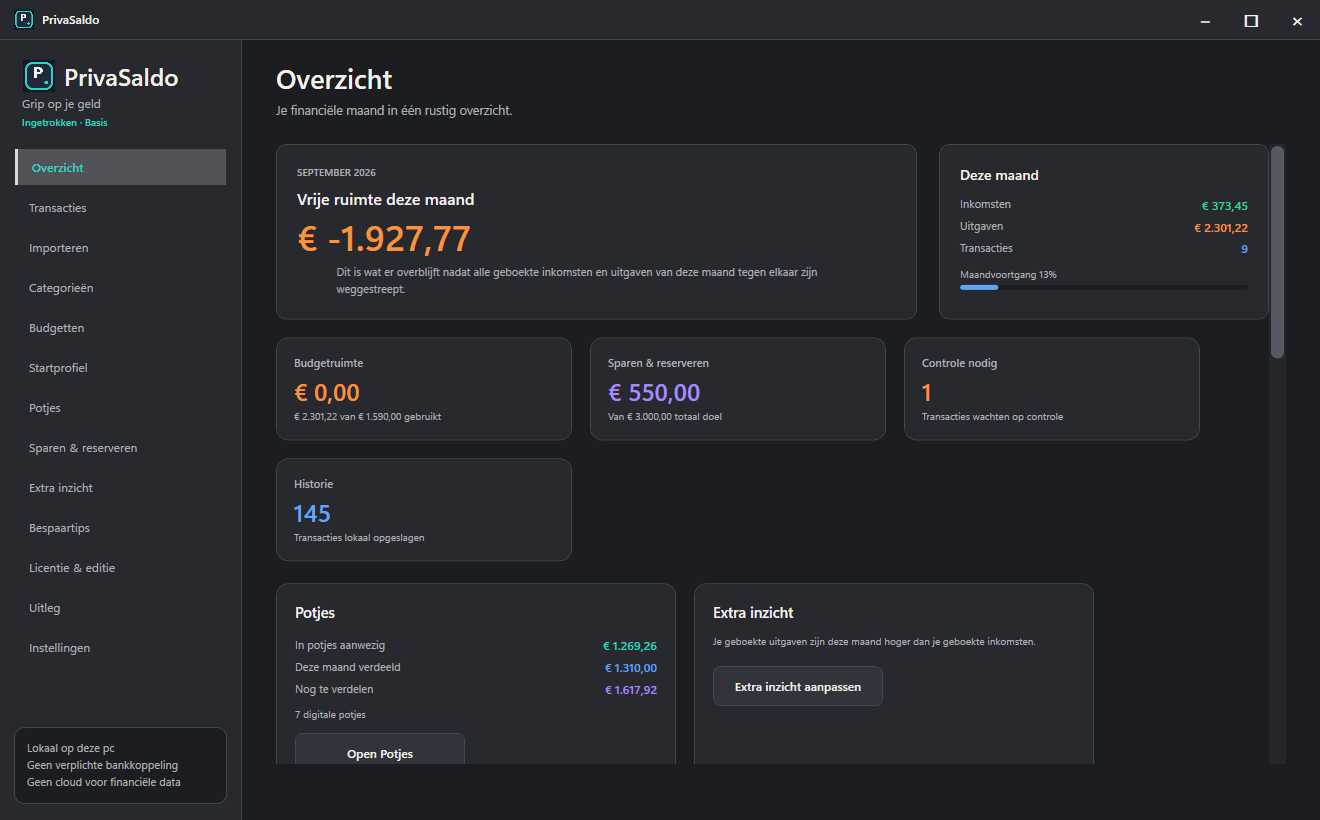Click the Uitgaven value € 2.301,22
Image resolution: width=1320 pixels, height=820 pixels.
(1221, 228)
